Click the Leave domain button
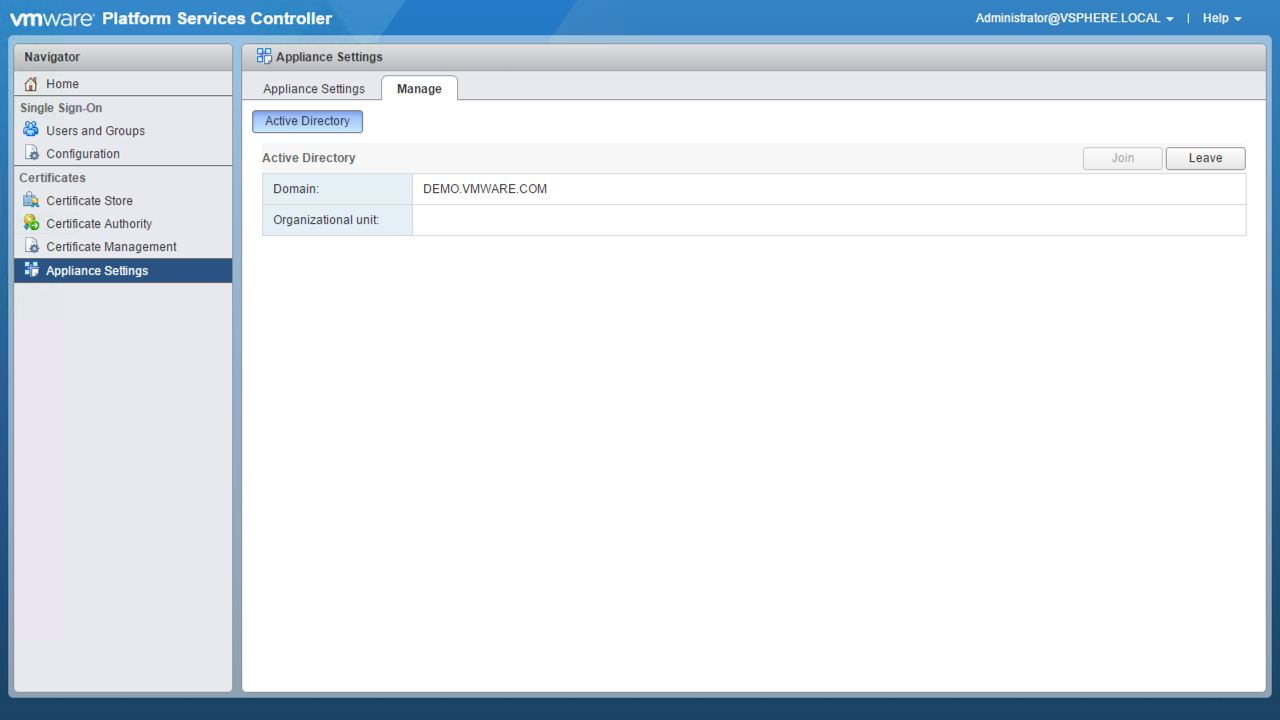The height and width of the screenshot is (720, 1280). coord(1205,158)
